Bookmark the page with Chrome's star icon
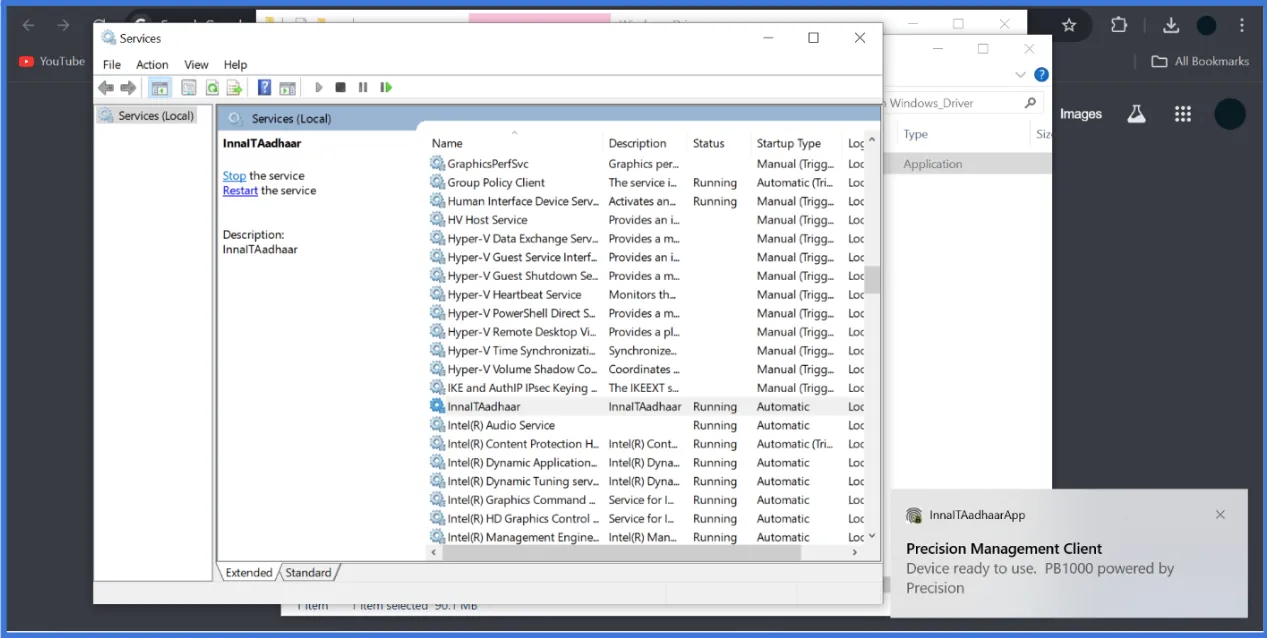Screen dimensions: 1267x638 tap(1069, 25)
